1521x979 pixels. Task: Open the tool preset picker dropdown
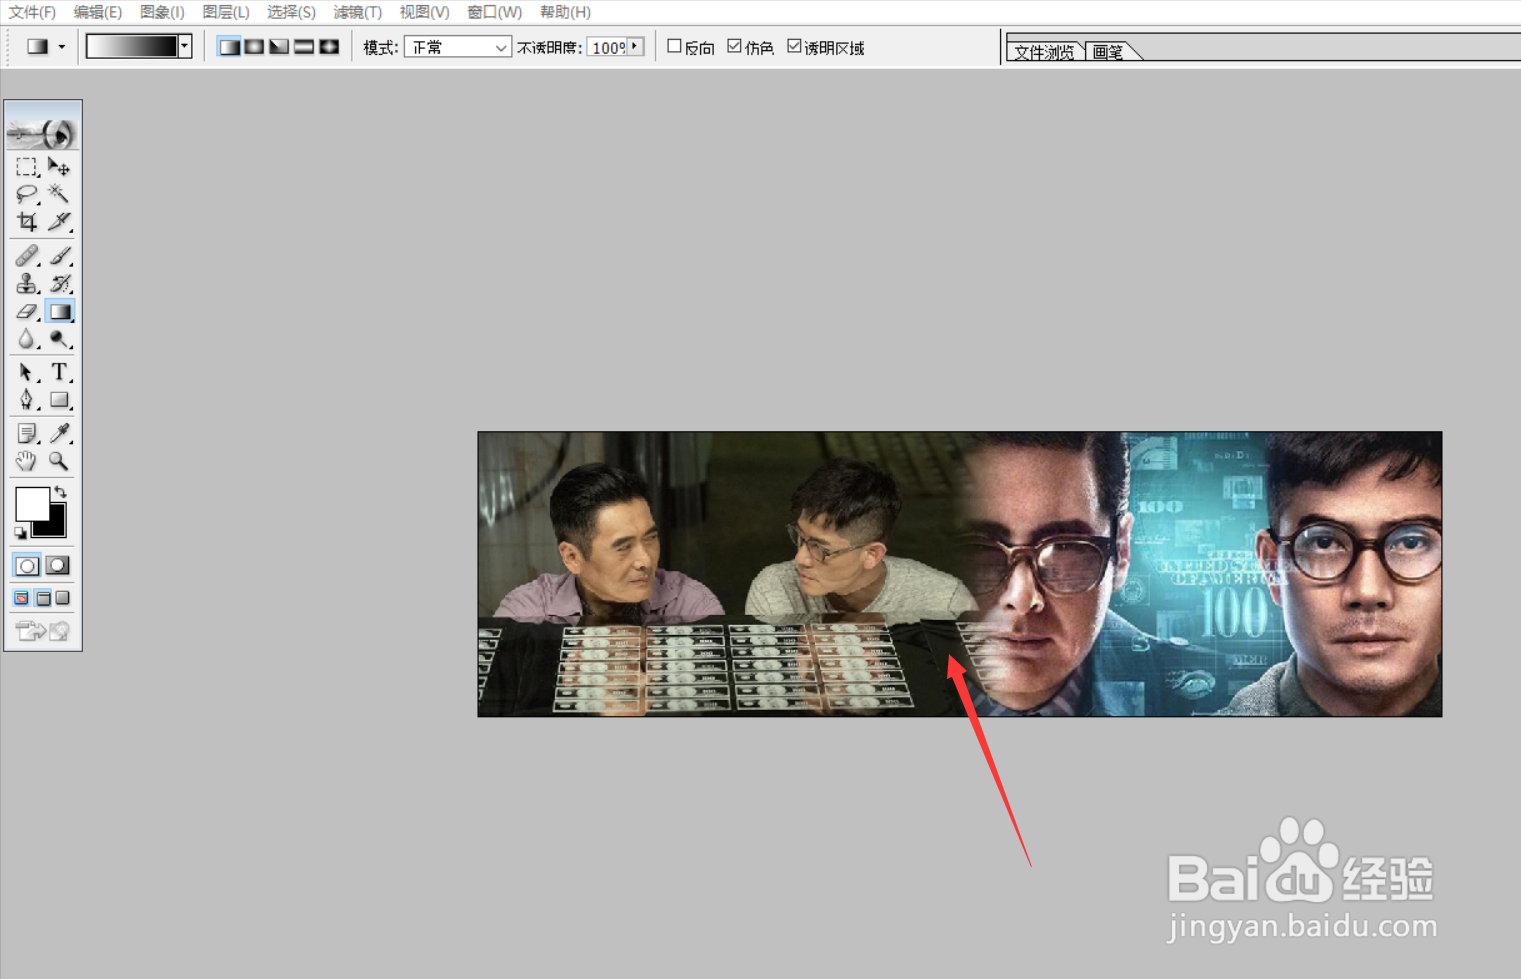click(x=62, y=47)
